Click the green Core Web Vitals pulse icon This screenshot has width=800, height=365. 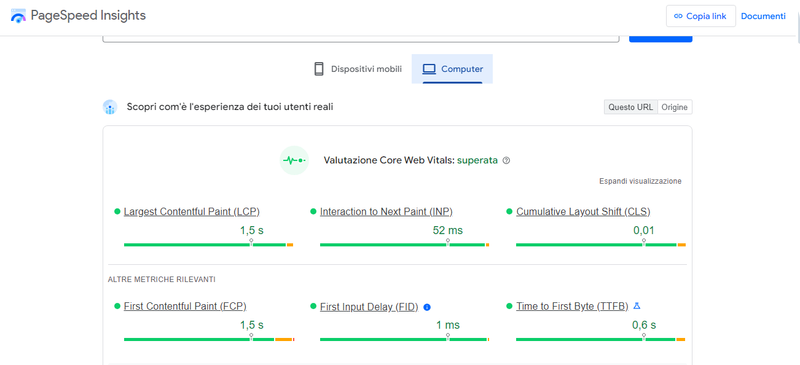tap(294, 160)
